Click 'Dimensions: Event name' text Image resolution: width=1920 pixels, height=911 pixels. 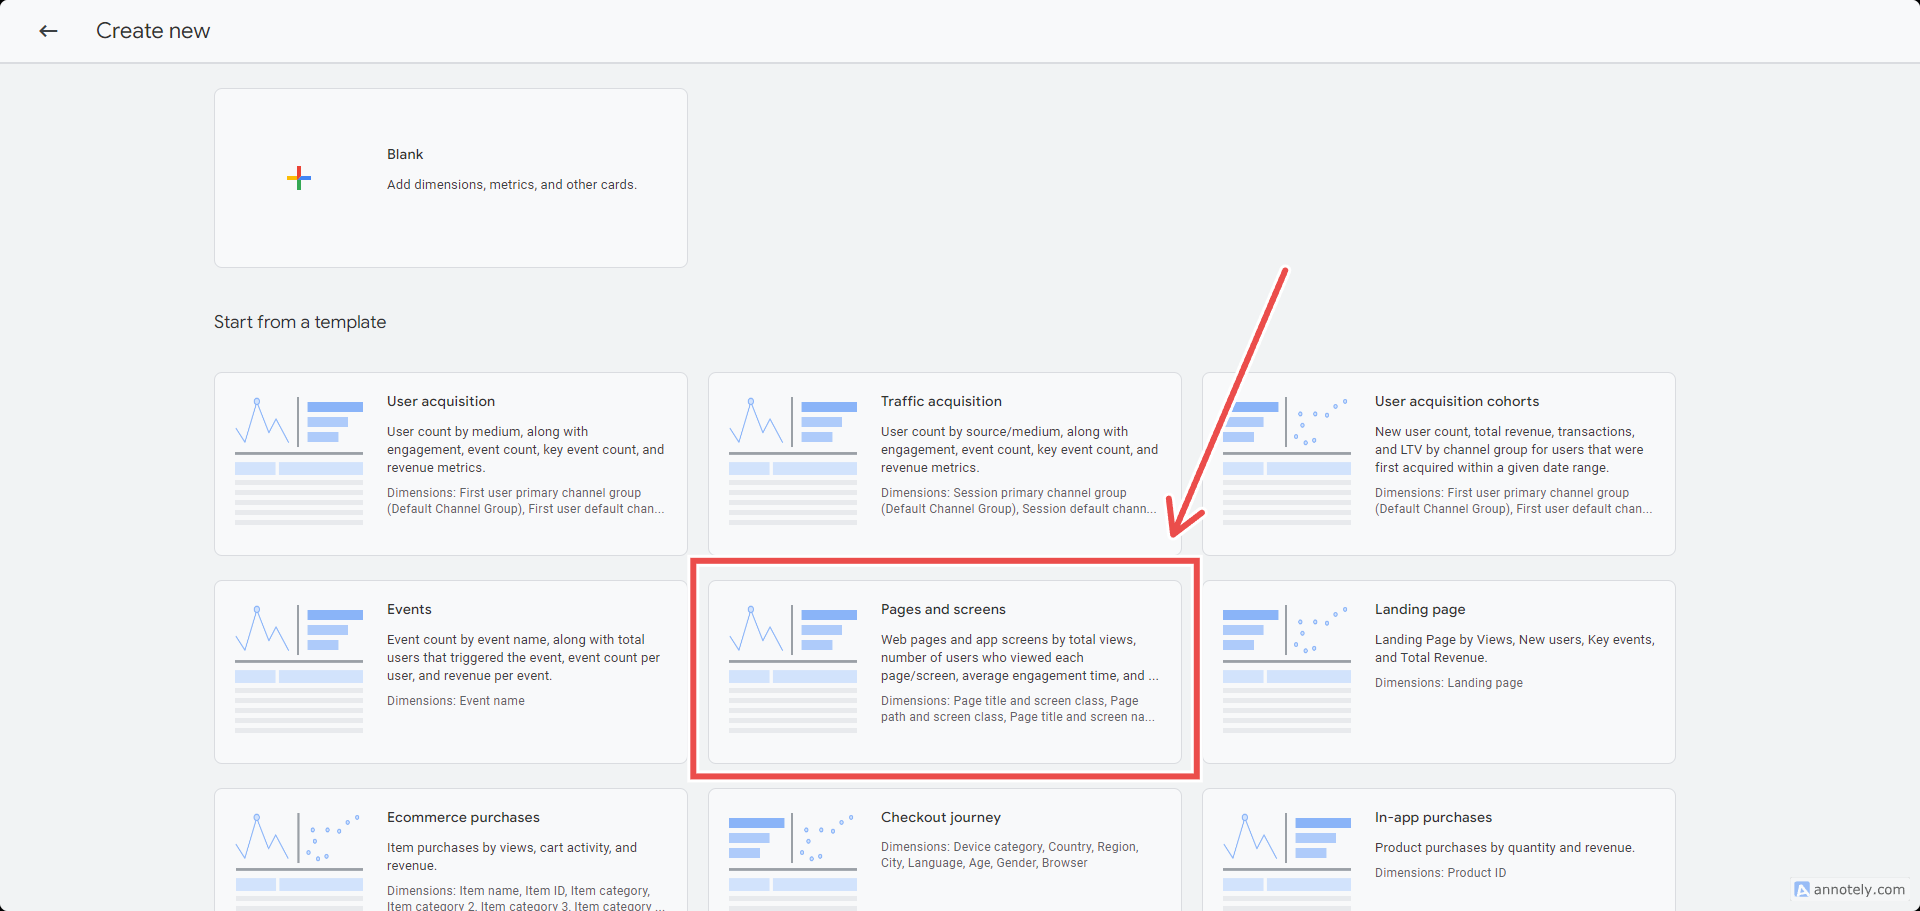pos(456,701)
